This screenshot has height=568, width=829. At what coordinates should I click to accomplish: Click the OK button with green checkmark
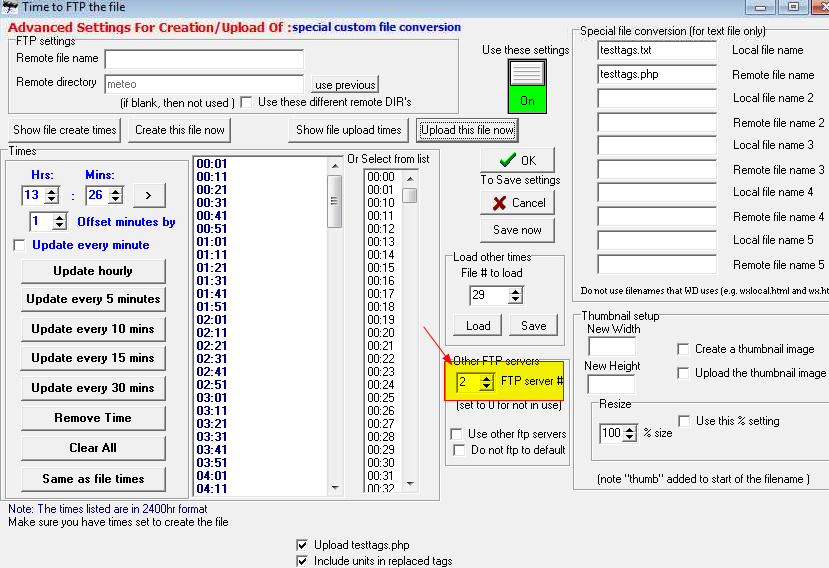click(517, 160)
